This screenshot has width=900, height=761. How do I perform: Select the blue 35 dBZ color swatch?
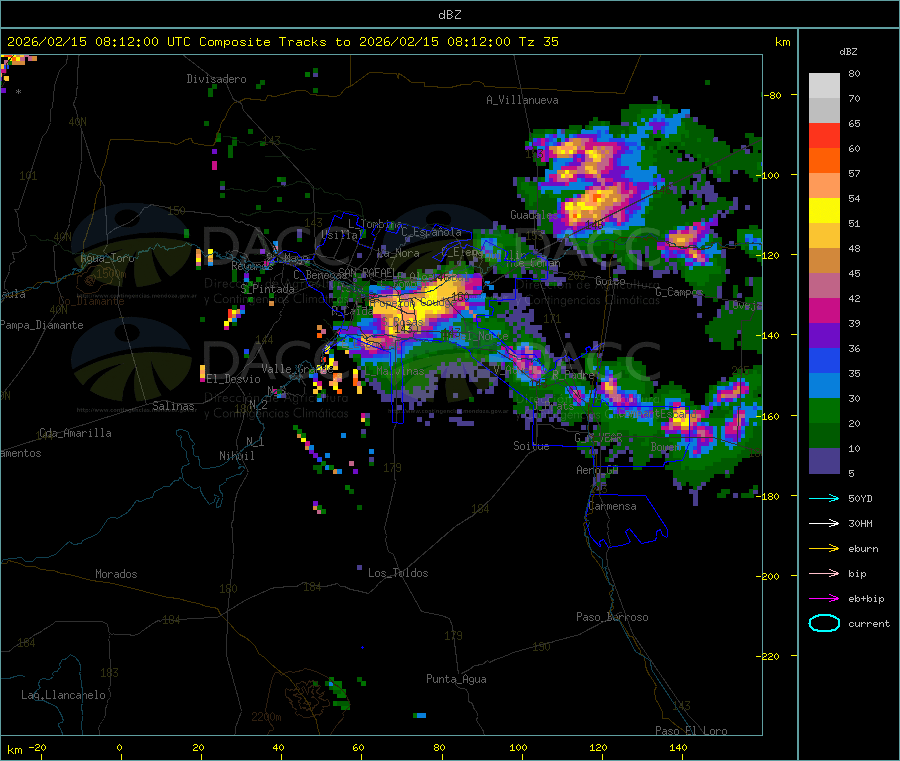click(824, 360)
